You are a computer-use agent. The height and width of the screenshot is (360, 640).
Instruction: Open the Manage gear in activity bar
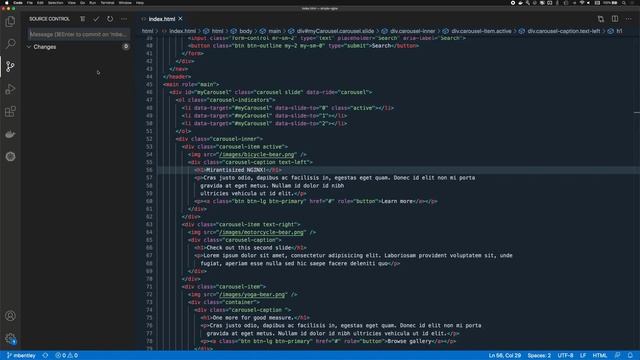pyautogui.click(x=10, y=338)
